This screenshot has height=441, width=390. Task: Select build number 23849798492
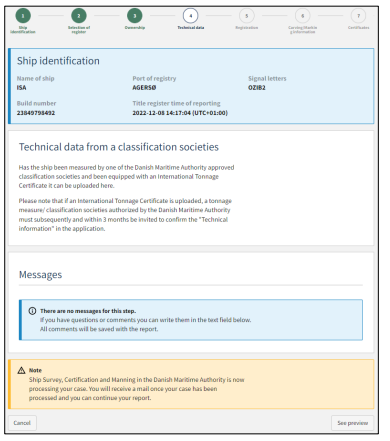36,113
